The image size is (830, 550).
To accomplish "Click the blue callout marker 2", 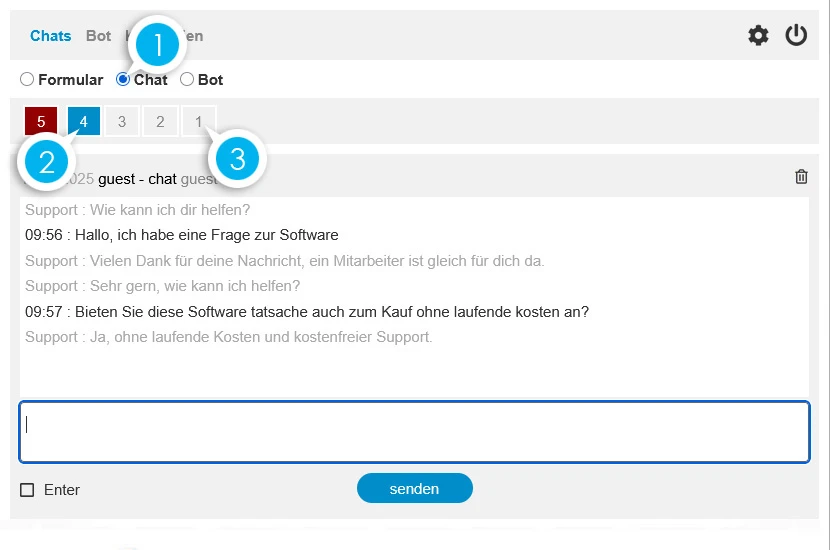I will pos(46,163).
